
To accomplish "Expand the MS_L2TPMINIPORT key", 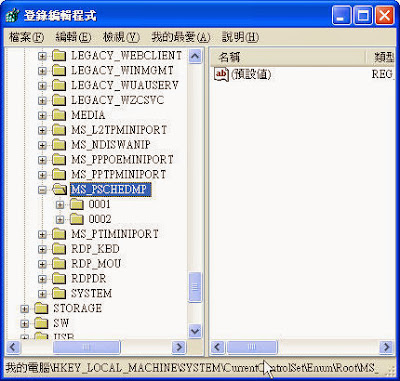I will click(x=42, y=130).
